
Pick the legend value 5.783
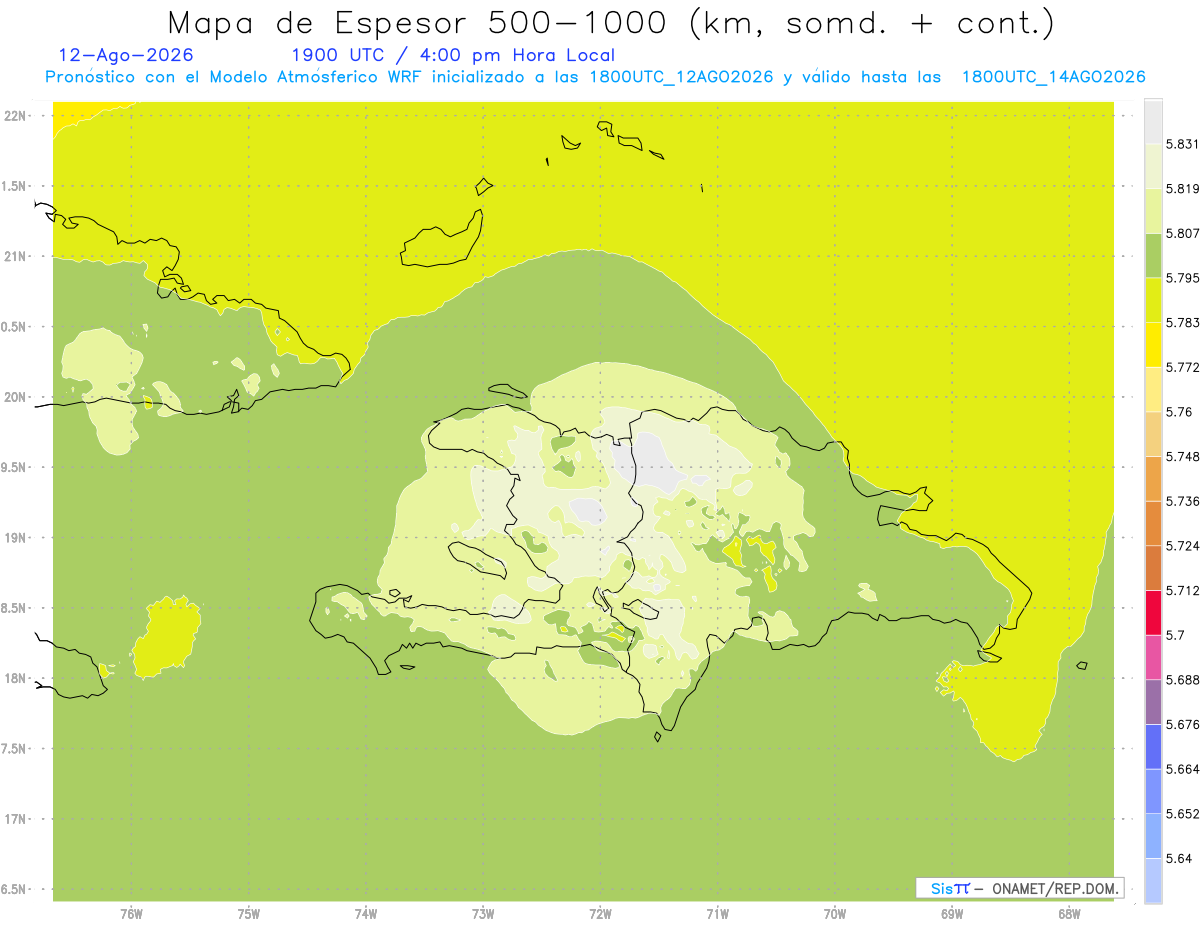coord(1182,323)
